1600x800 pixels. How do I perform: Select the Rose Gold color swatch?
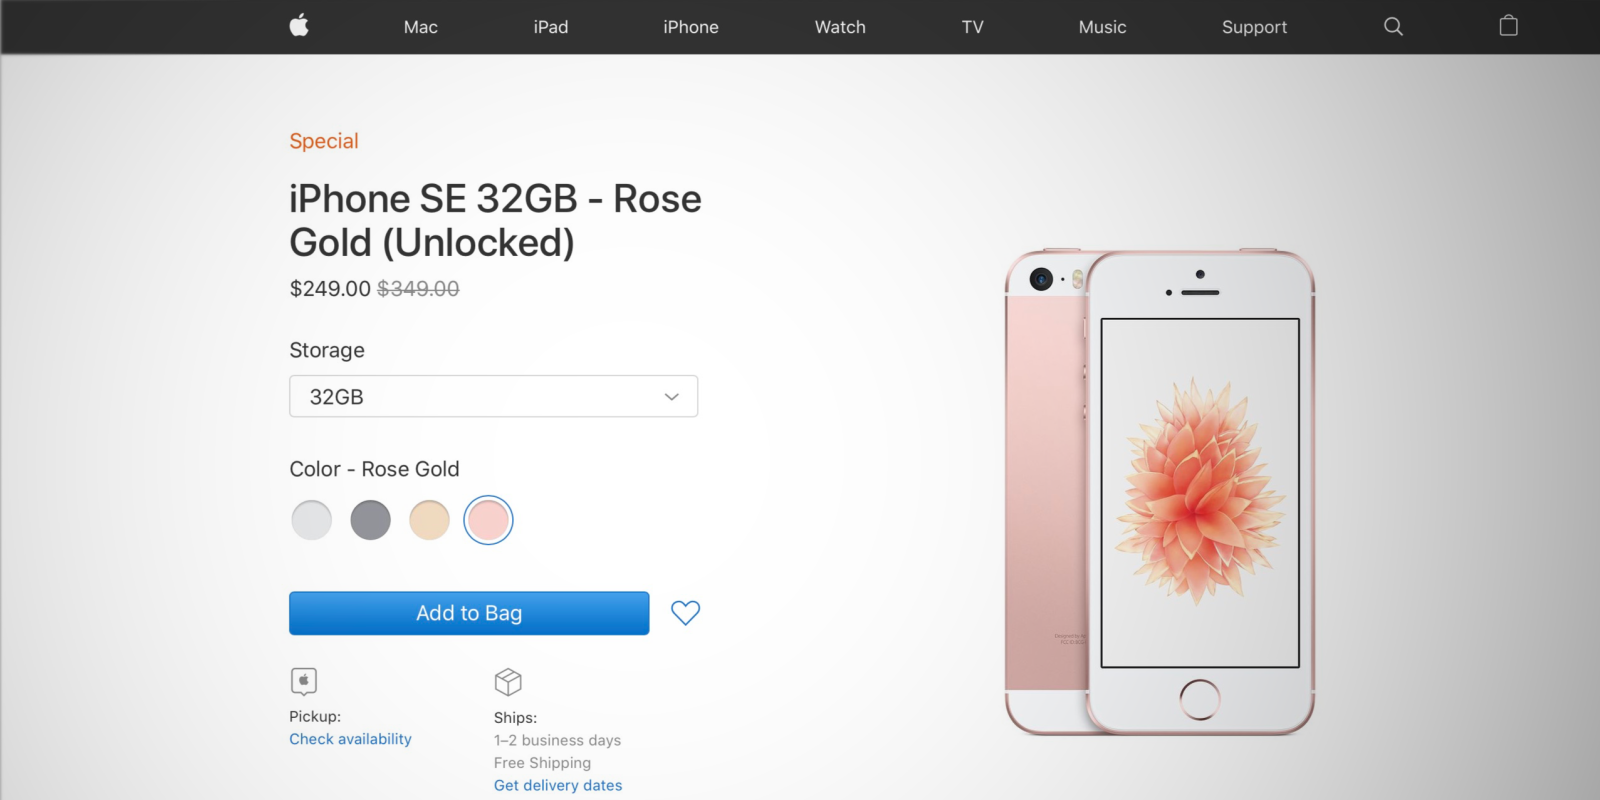[x=489, y=520]
